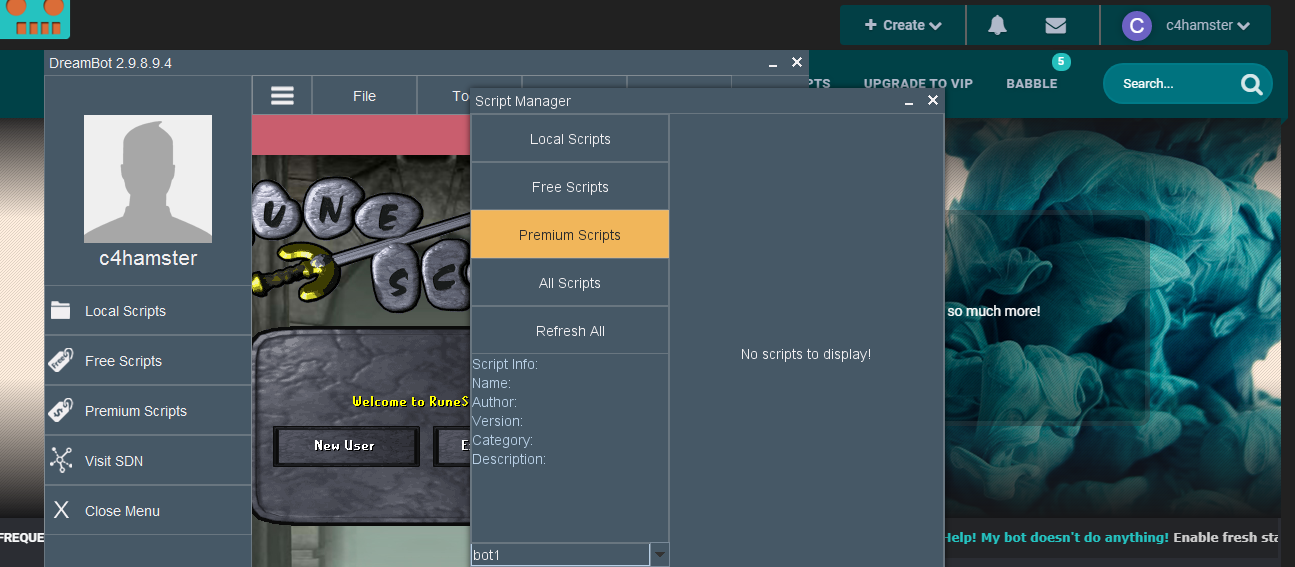The width and height of the screenshot is (1295, 567).
Task: Click 'Welcome to RuneS' text on game screen
Action: [x=411, y=401]
